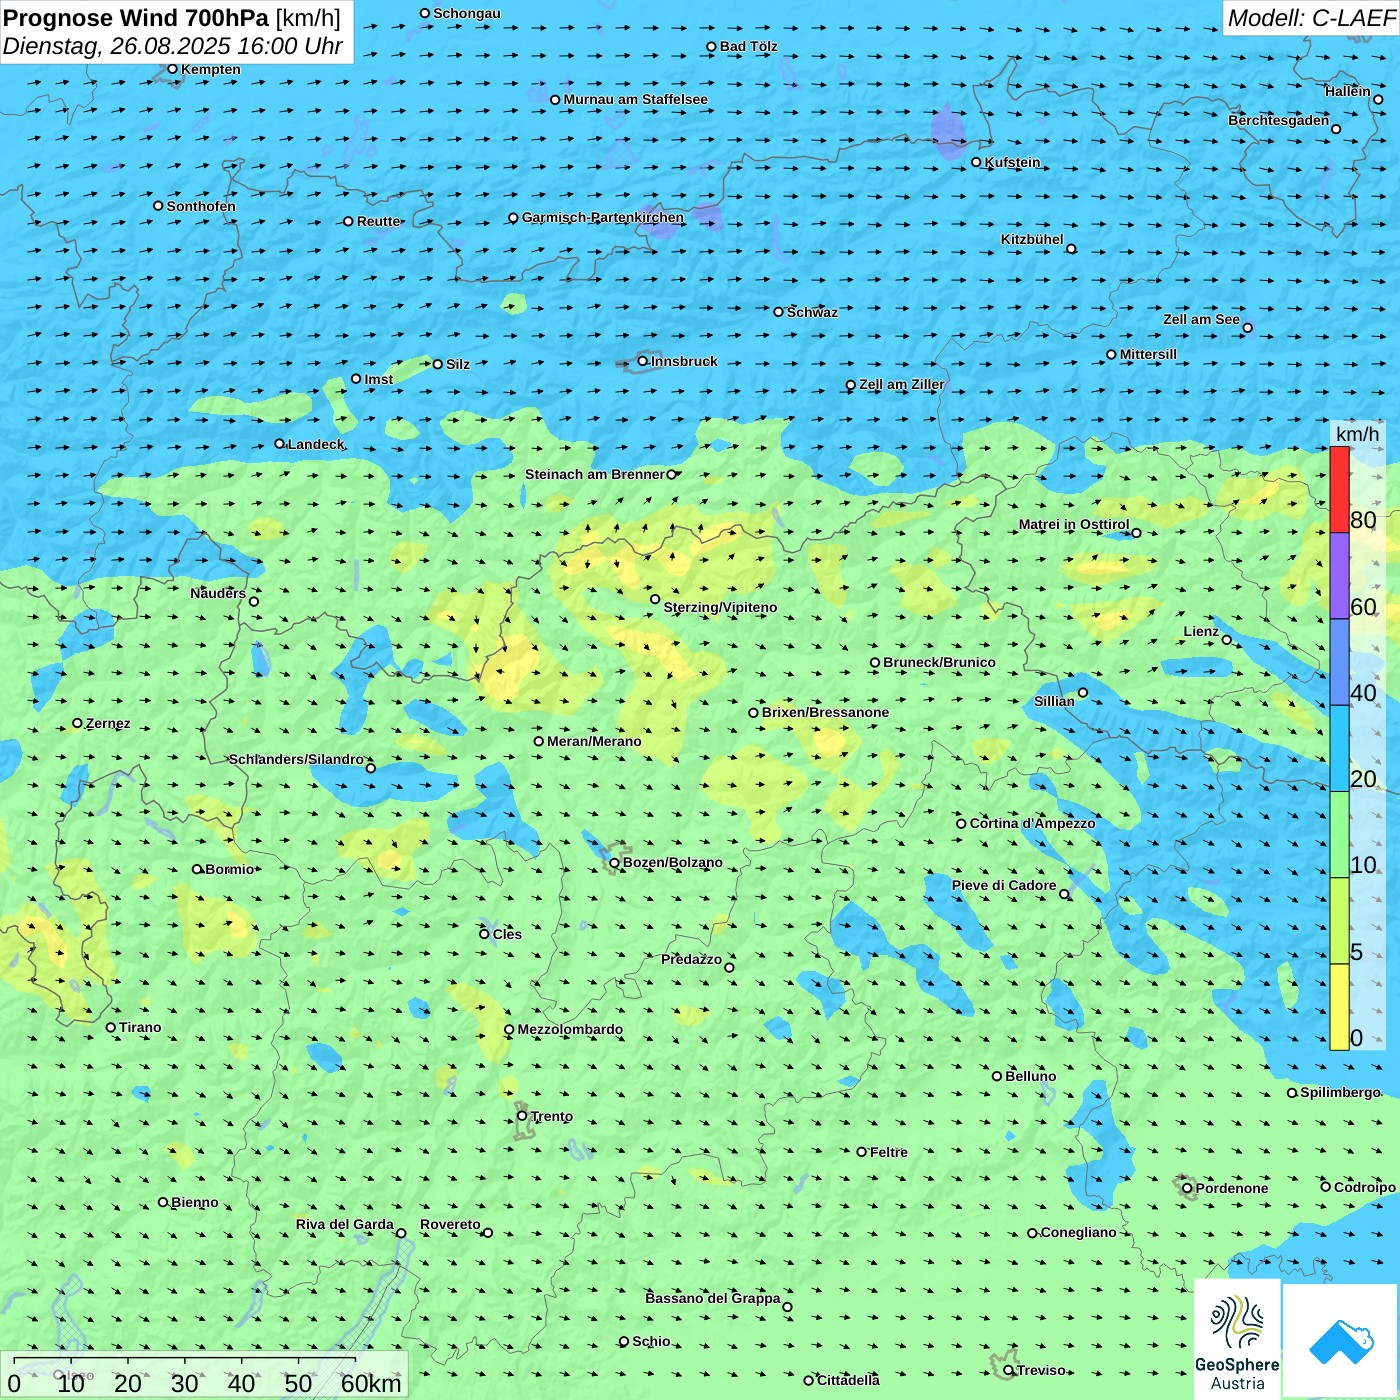Click the 'Bruneck/Brunico' label

[x=939, y=662]
